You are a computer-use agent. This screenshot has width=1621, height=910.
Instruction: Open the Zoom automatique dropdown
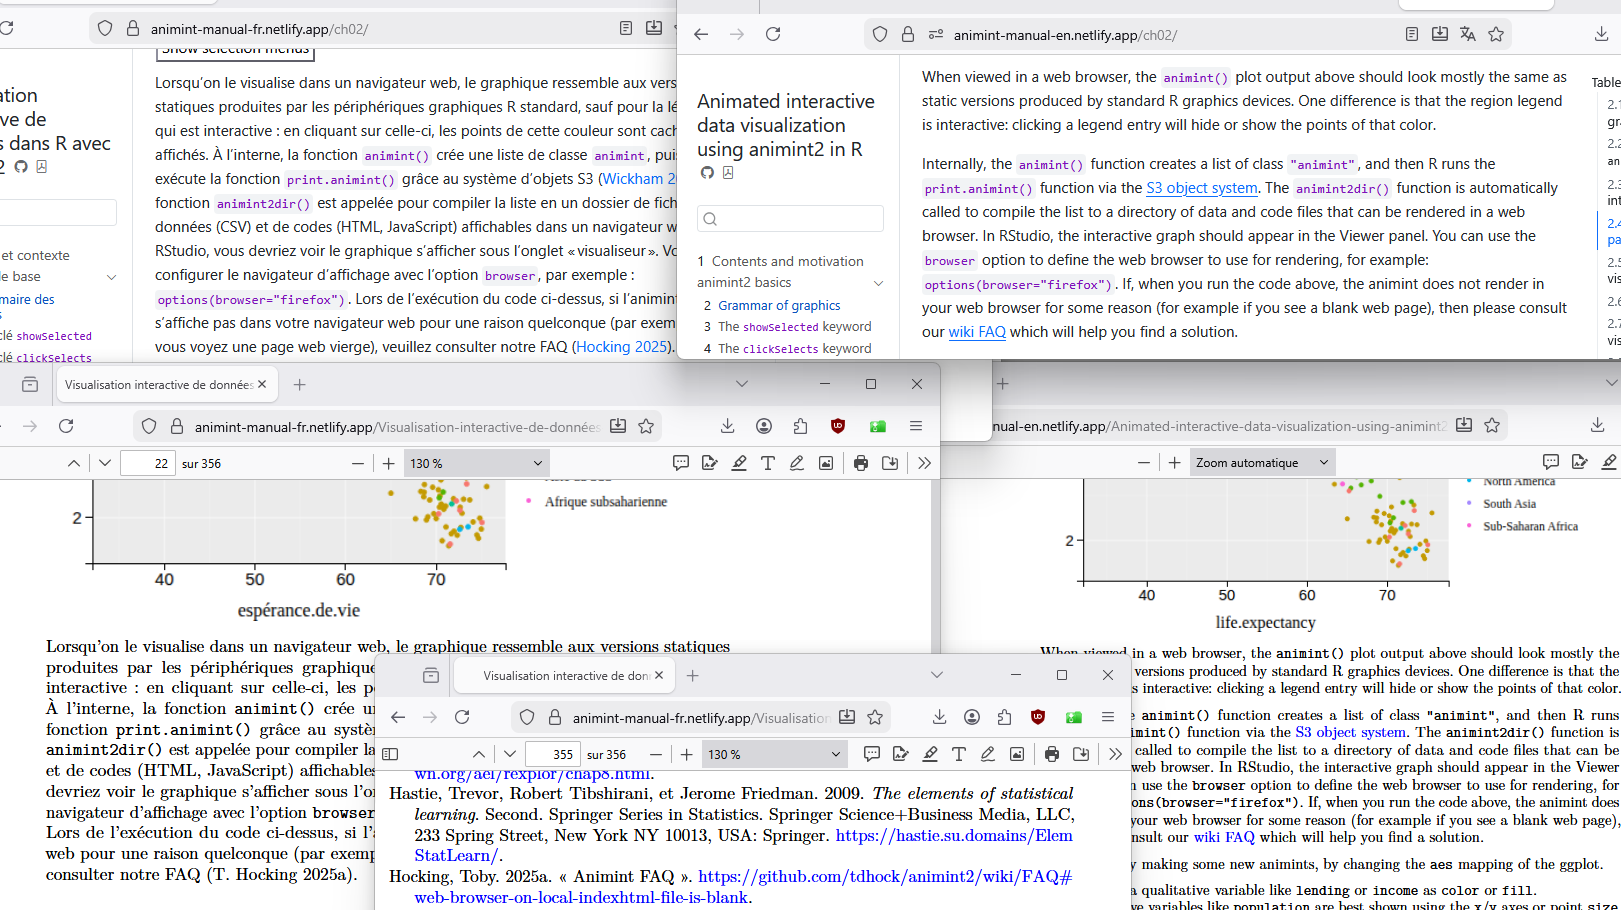point(1262,463)
